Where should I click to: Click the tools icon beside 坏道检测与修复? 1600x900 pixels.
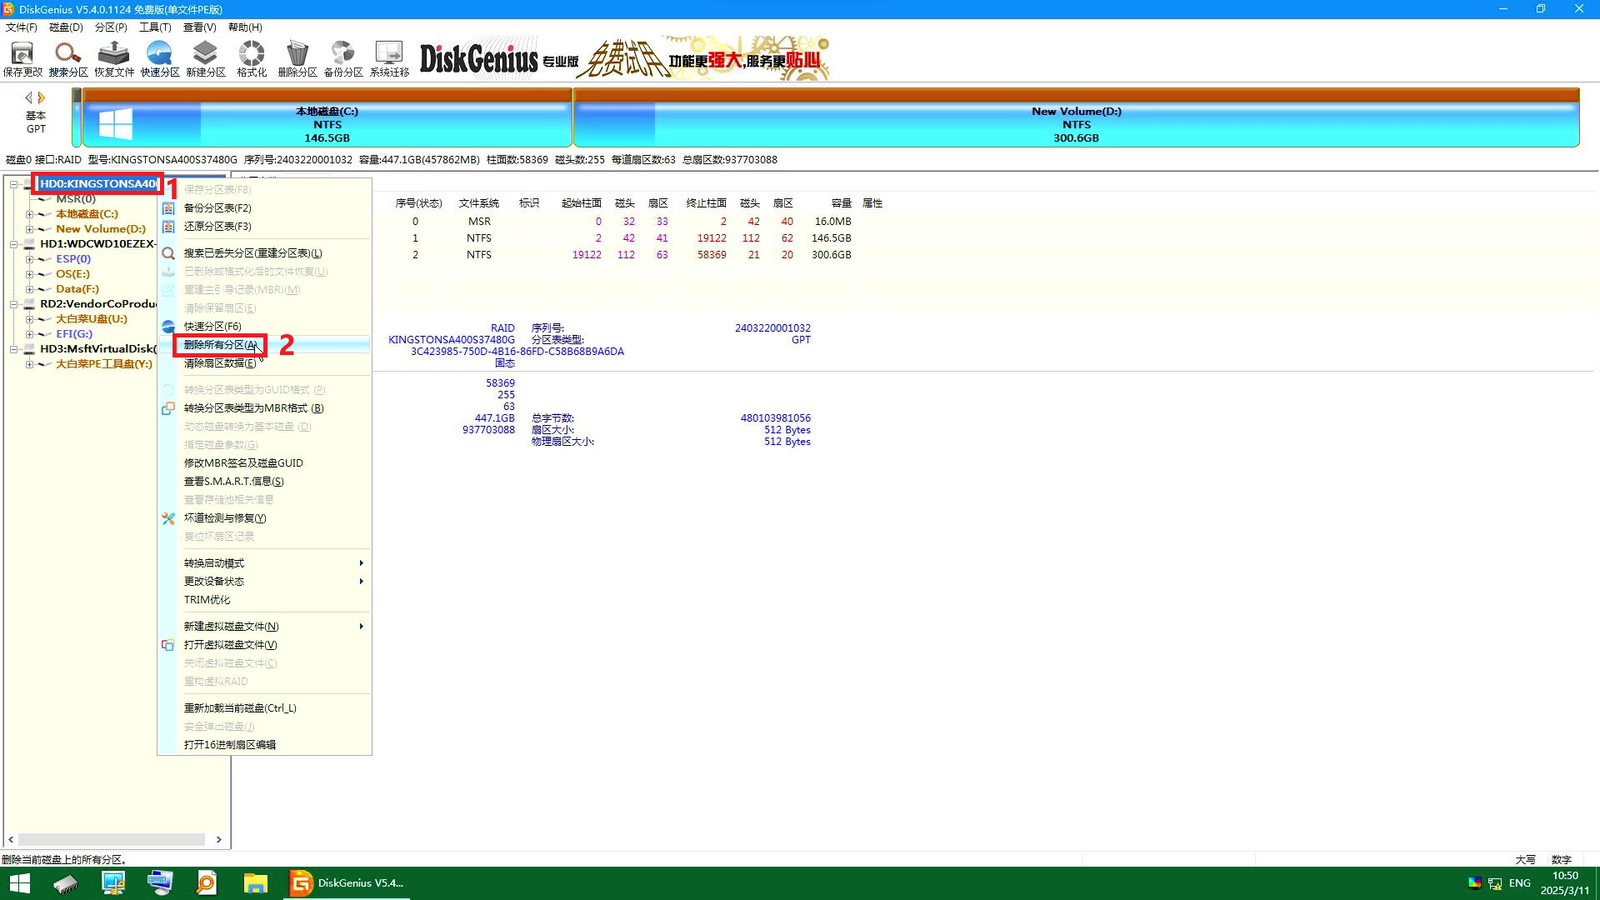[168, 518]
